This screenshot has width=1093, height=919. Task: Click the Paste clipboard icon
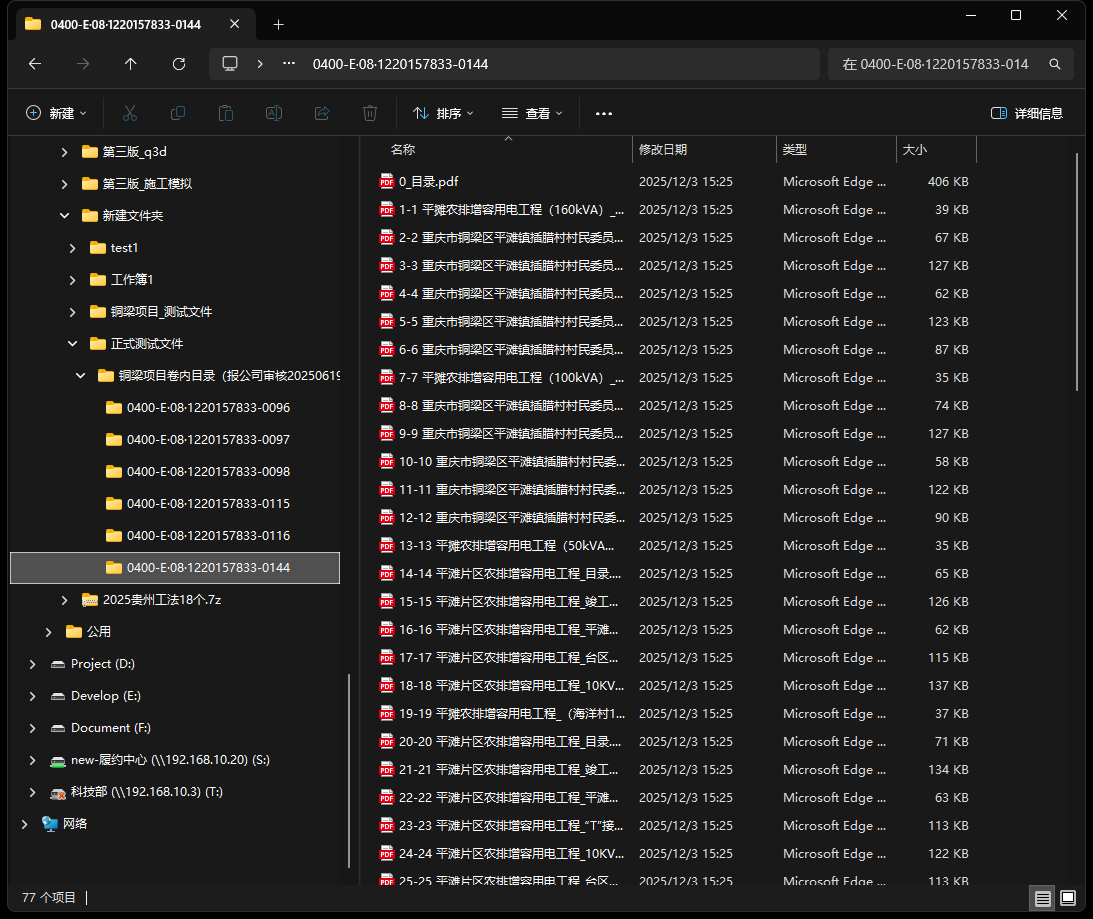click(x=226, y=114)
